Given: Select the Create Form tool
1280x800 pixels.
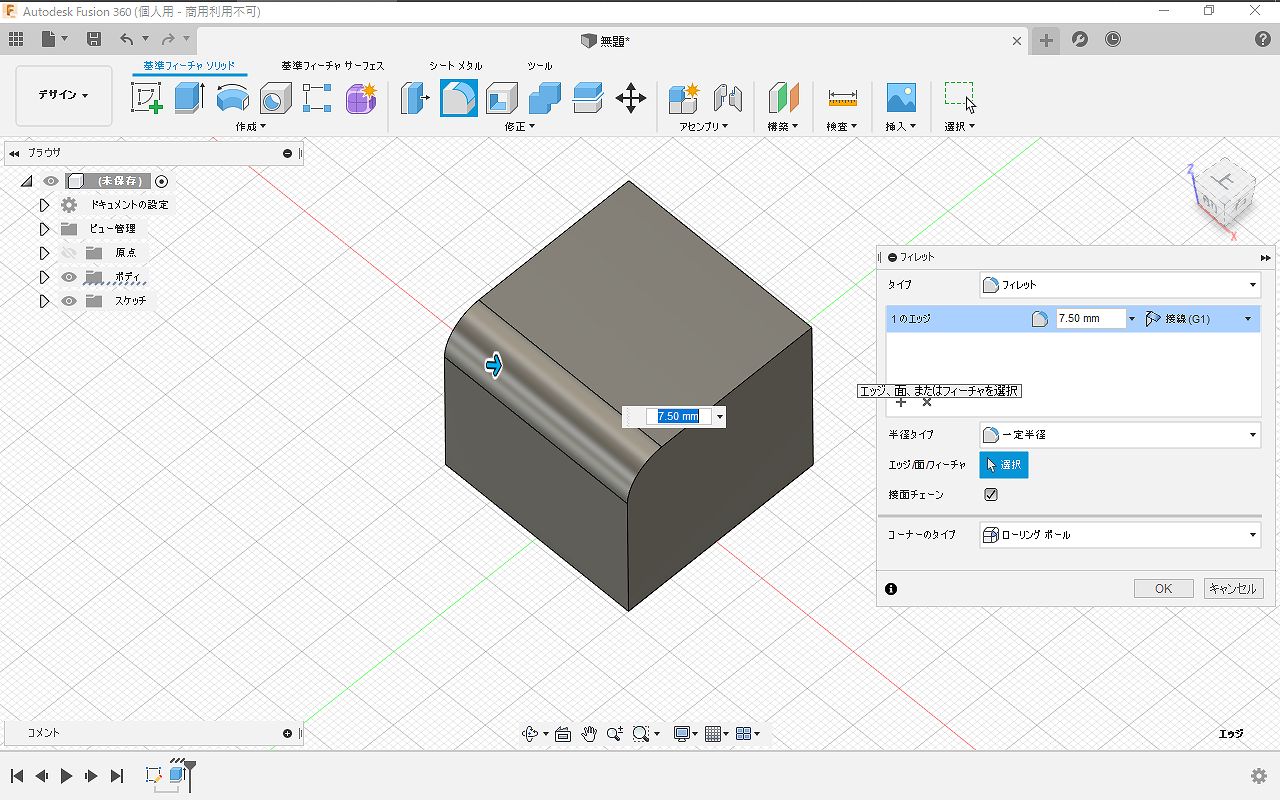Looking at the screenshot, I should pyautogui.click(x=361, y=98).
